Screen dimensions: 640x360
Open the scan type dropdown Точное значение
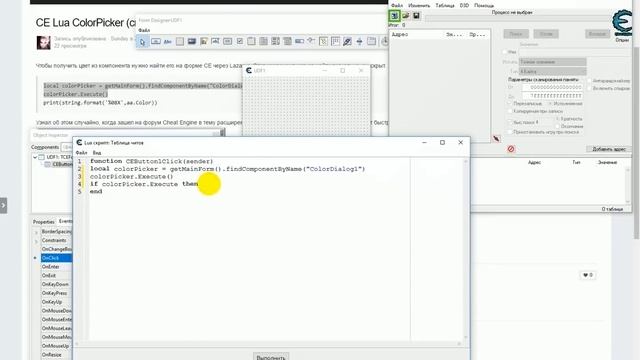(552, 62)
